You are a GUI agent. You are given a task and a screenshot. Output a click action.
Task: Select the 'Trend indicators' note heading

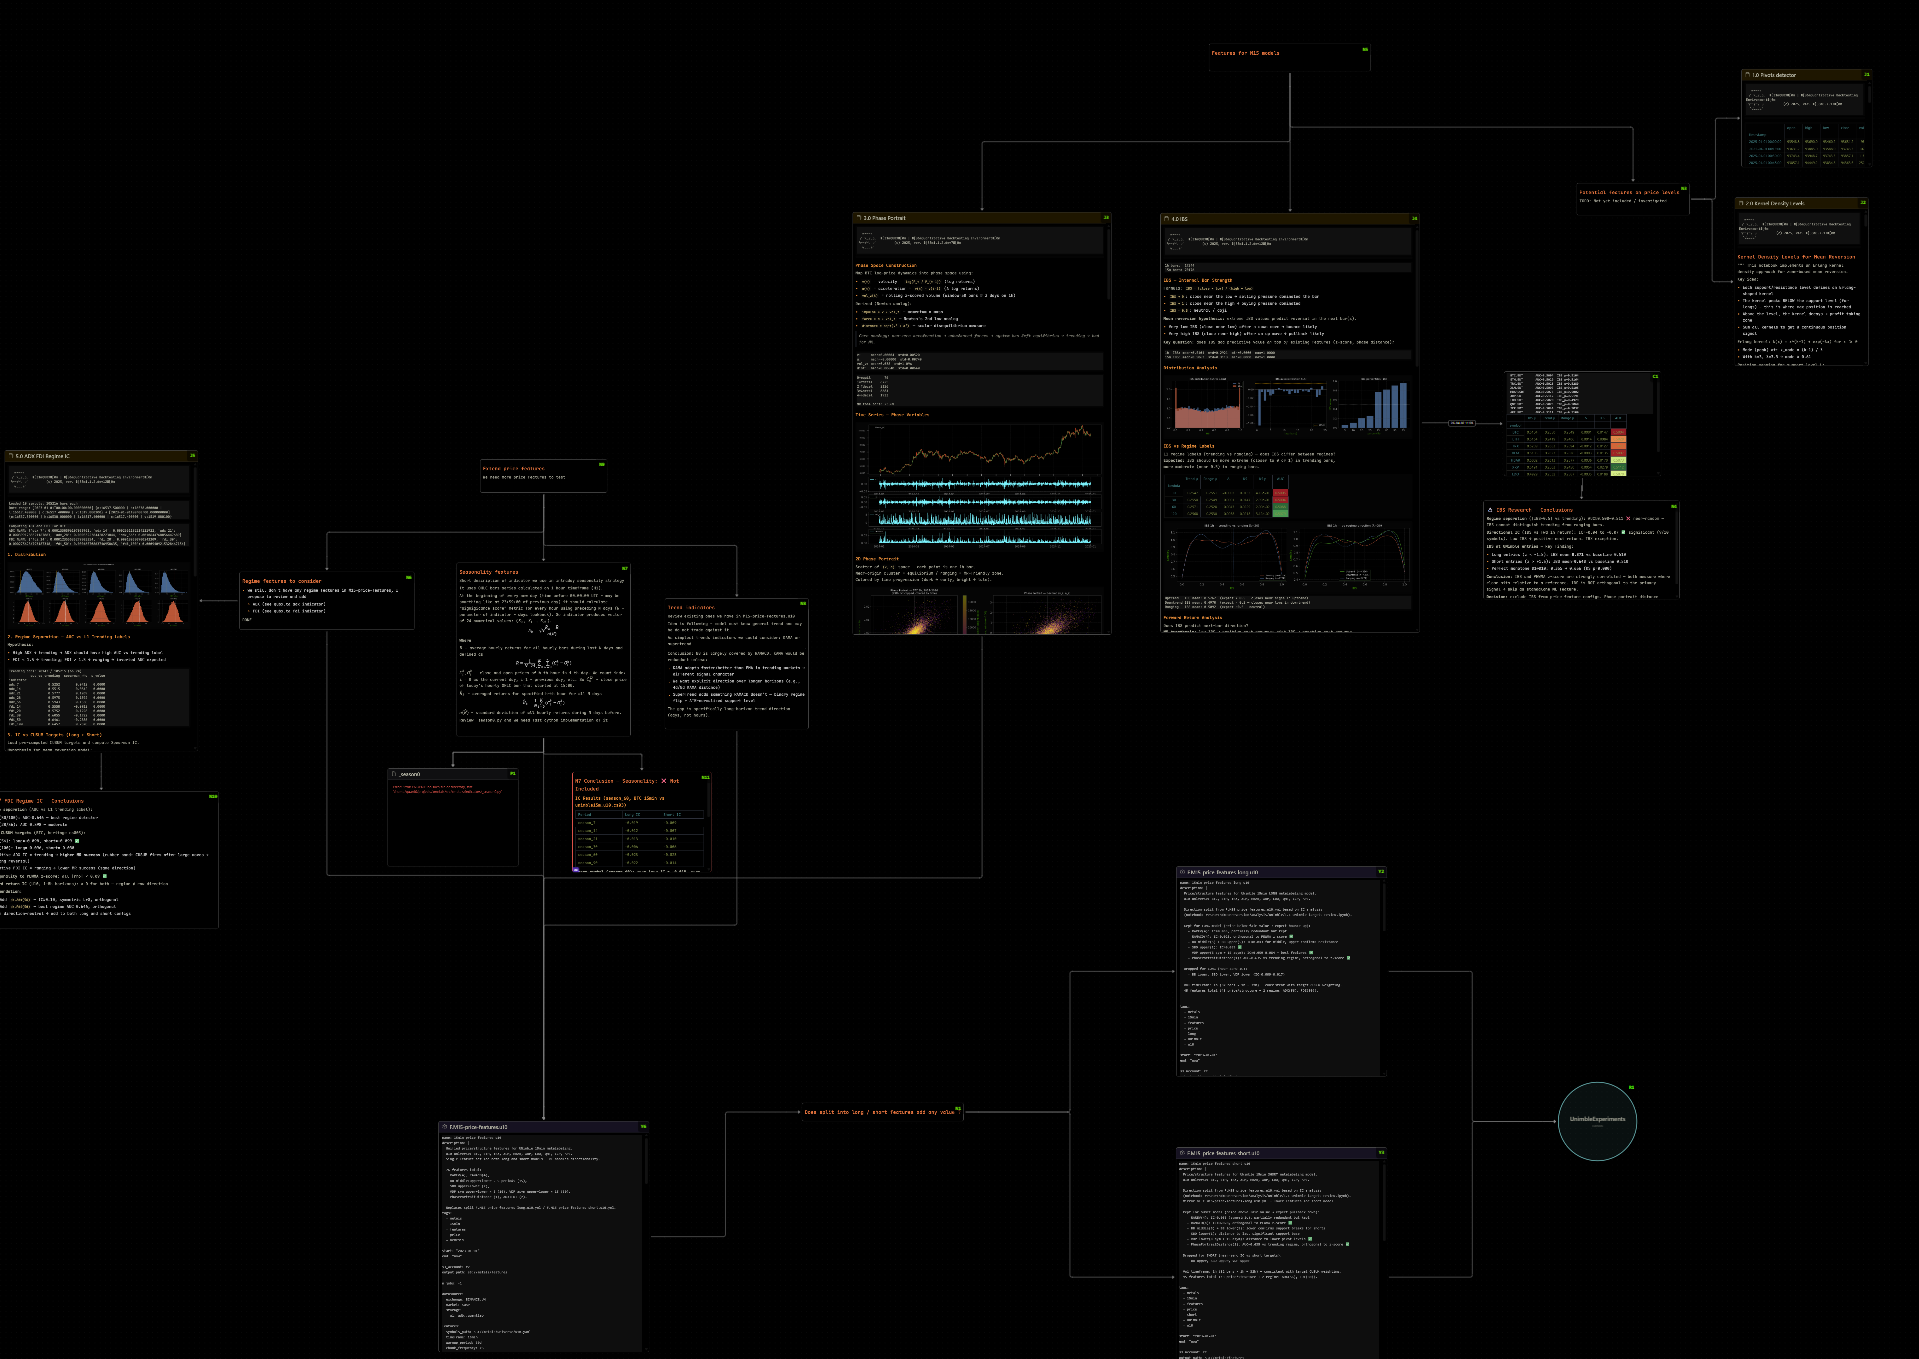pyautogui.click(x=691, y=607)
